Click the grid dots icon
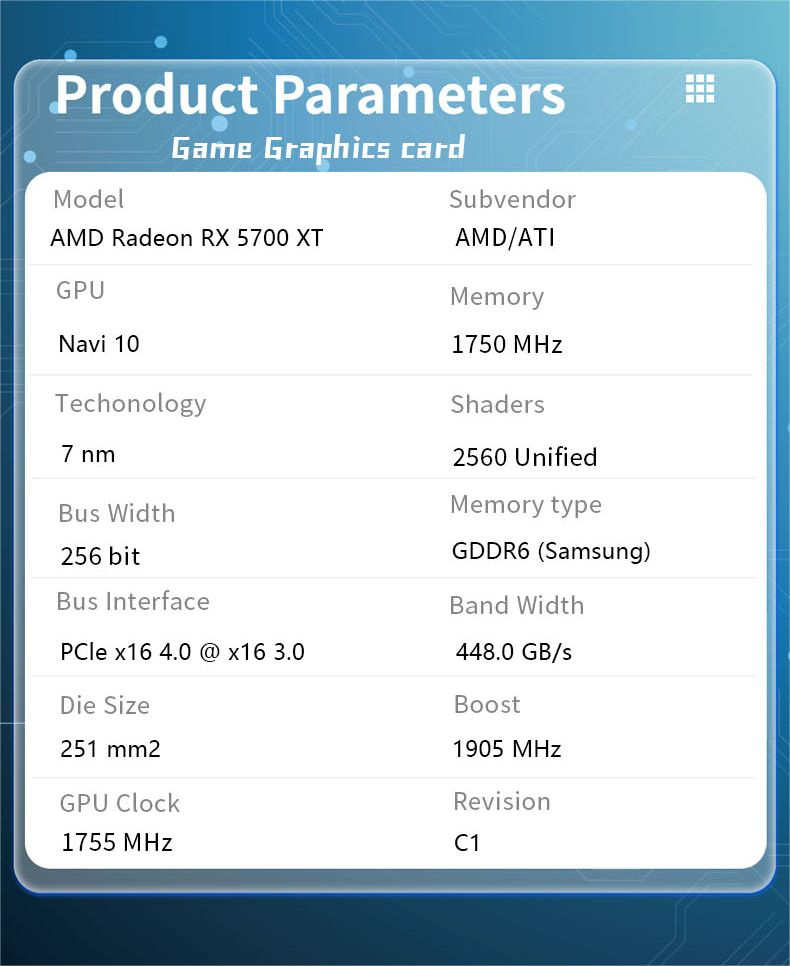790x966 pixels. [x=700, y=89]
